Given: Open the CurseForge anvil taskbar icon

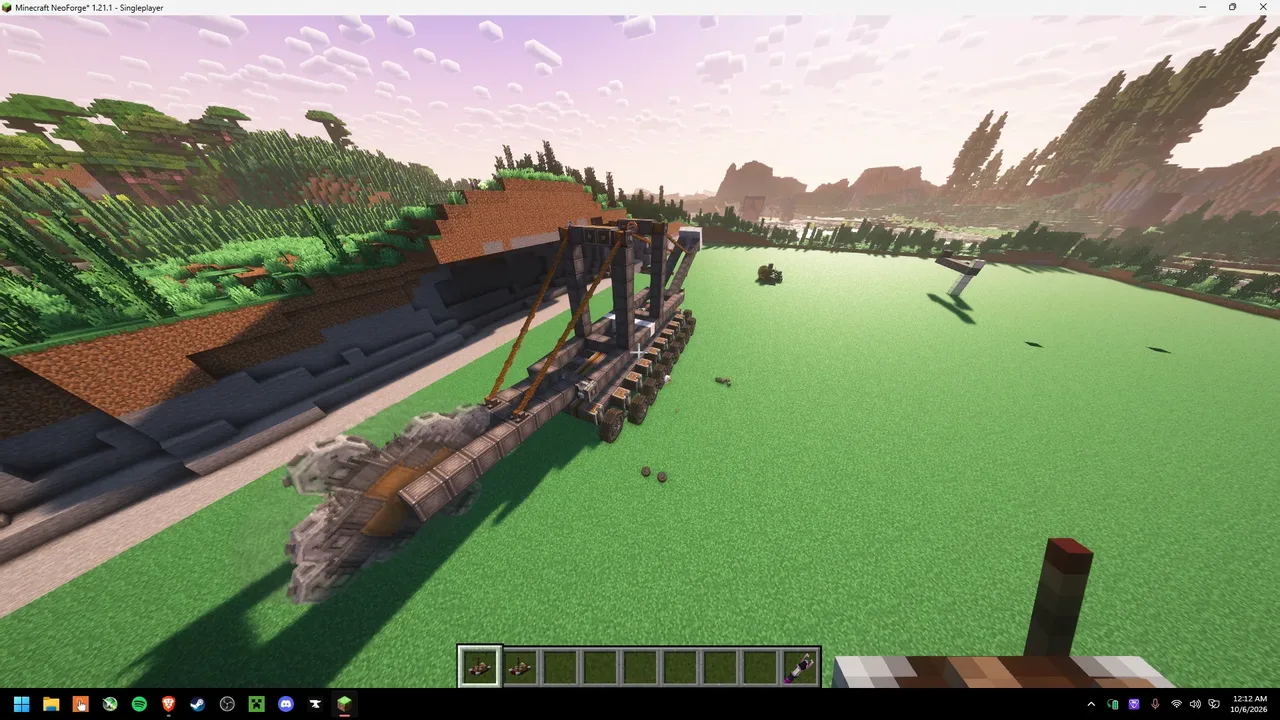Looking at the screenshot, I should [x=315, y=704].
